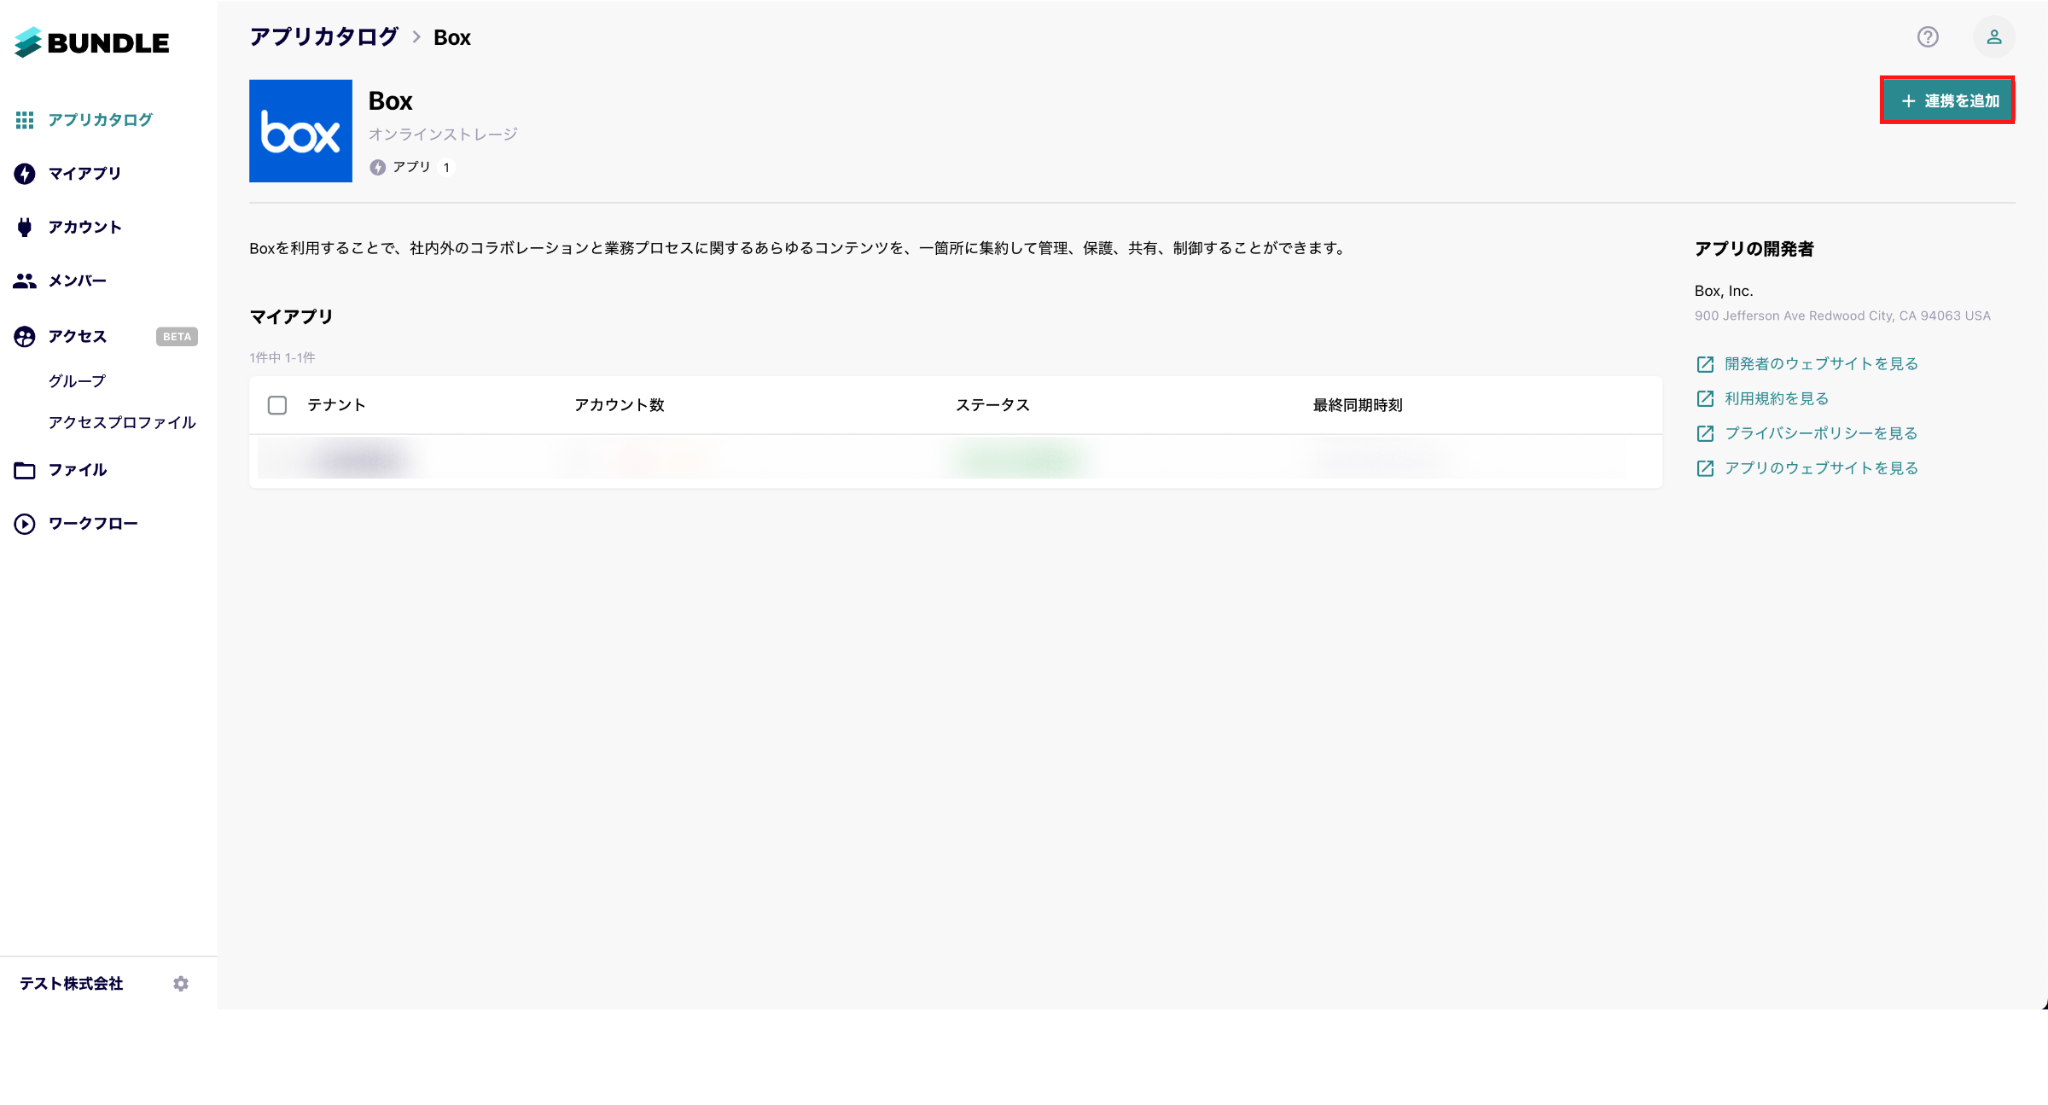Click the 900 Jefferson Ave address text

pyautogui.click(x=1842, y=316)
